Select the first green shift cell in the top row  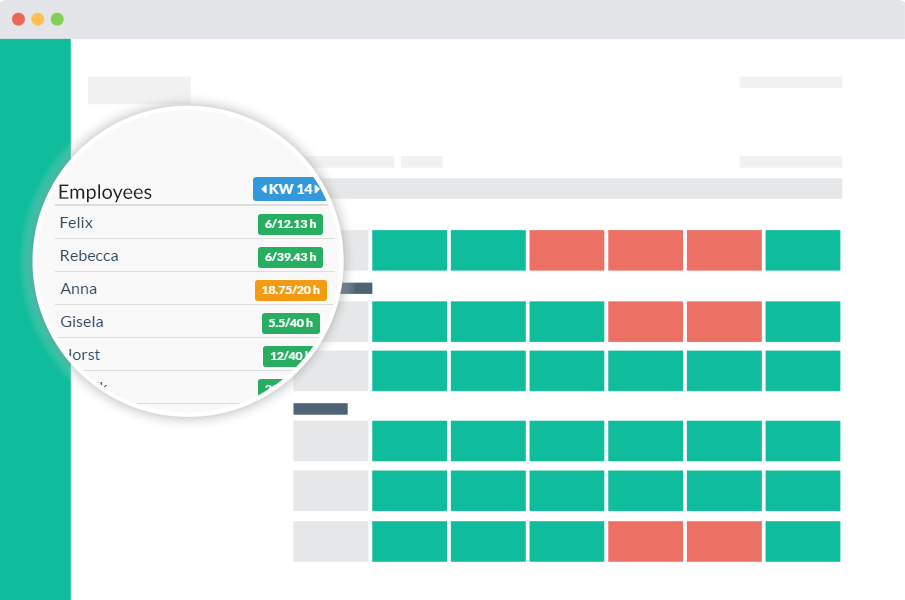[x=409, y=250]
